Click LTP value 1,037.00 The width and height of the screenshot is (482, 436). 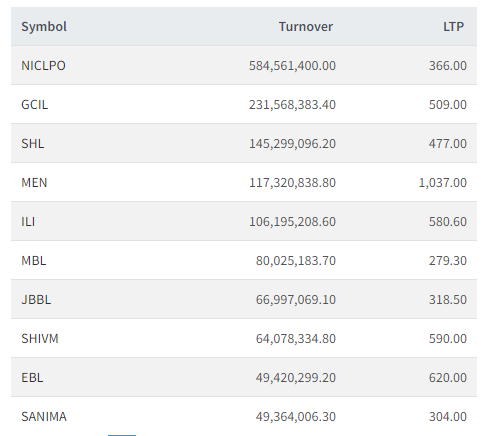click(x=443, y=183)
